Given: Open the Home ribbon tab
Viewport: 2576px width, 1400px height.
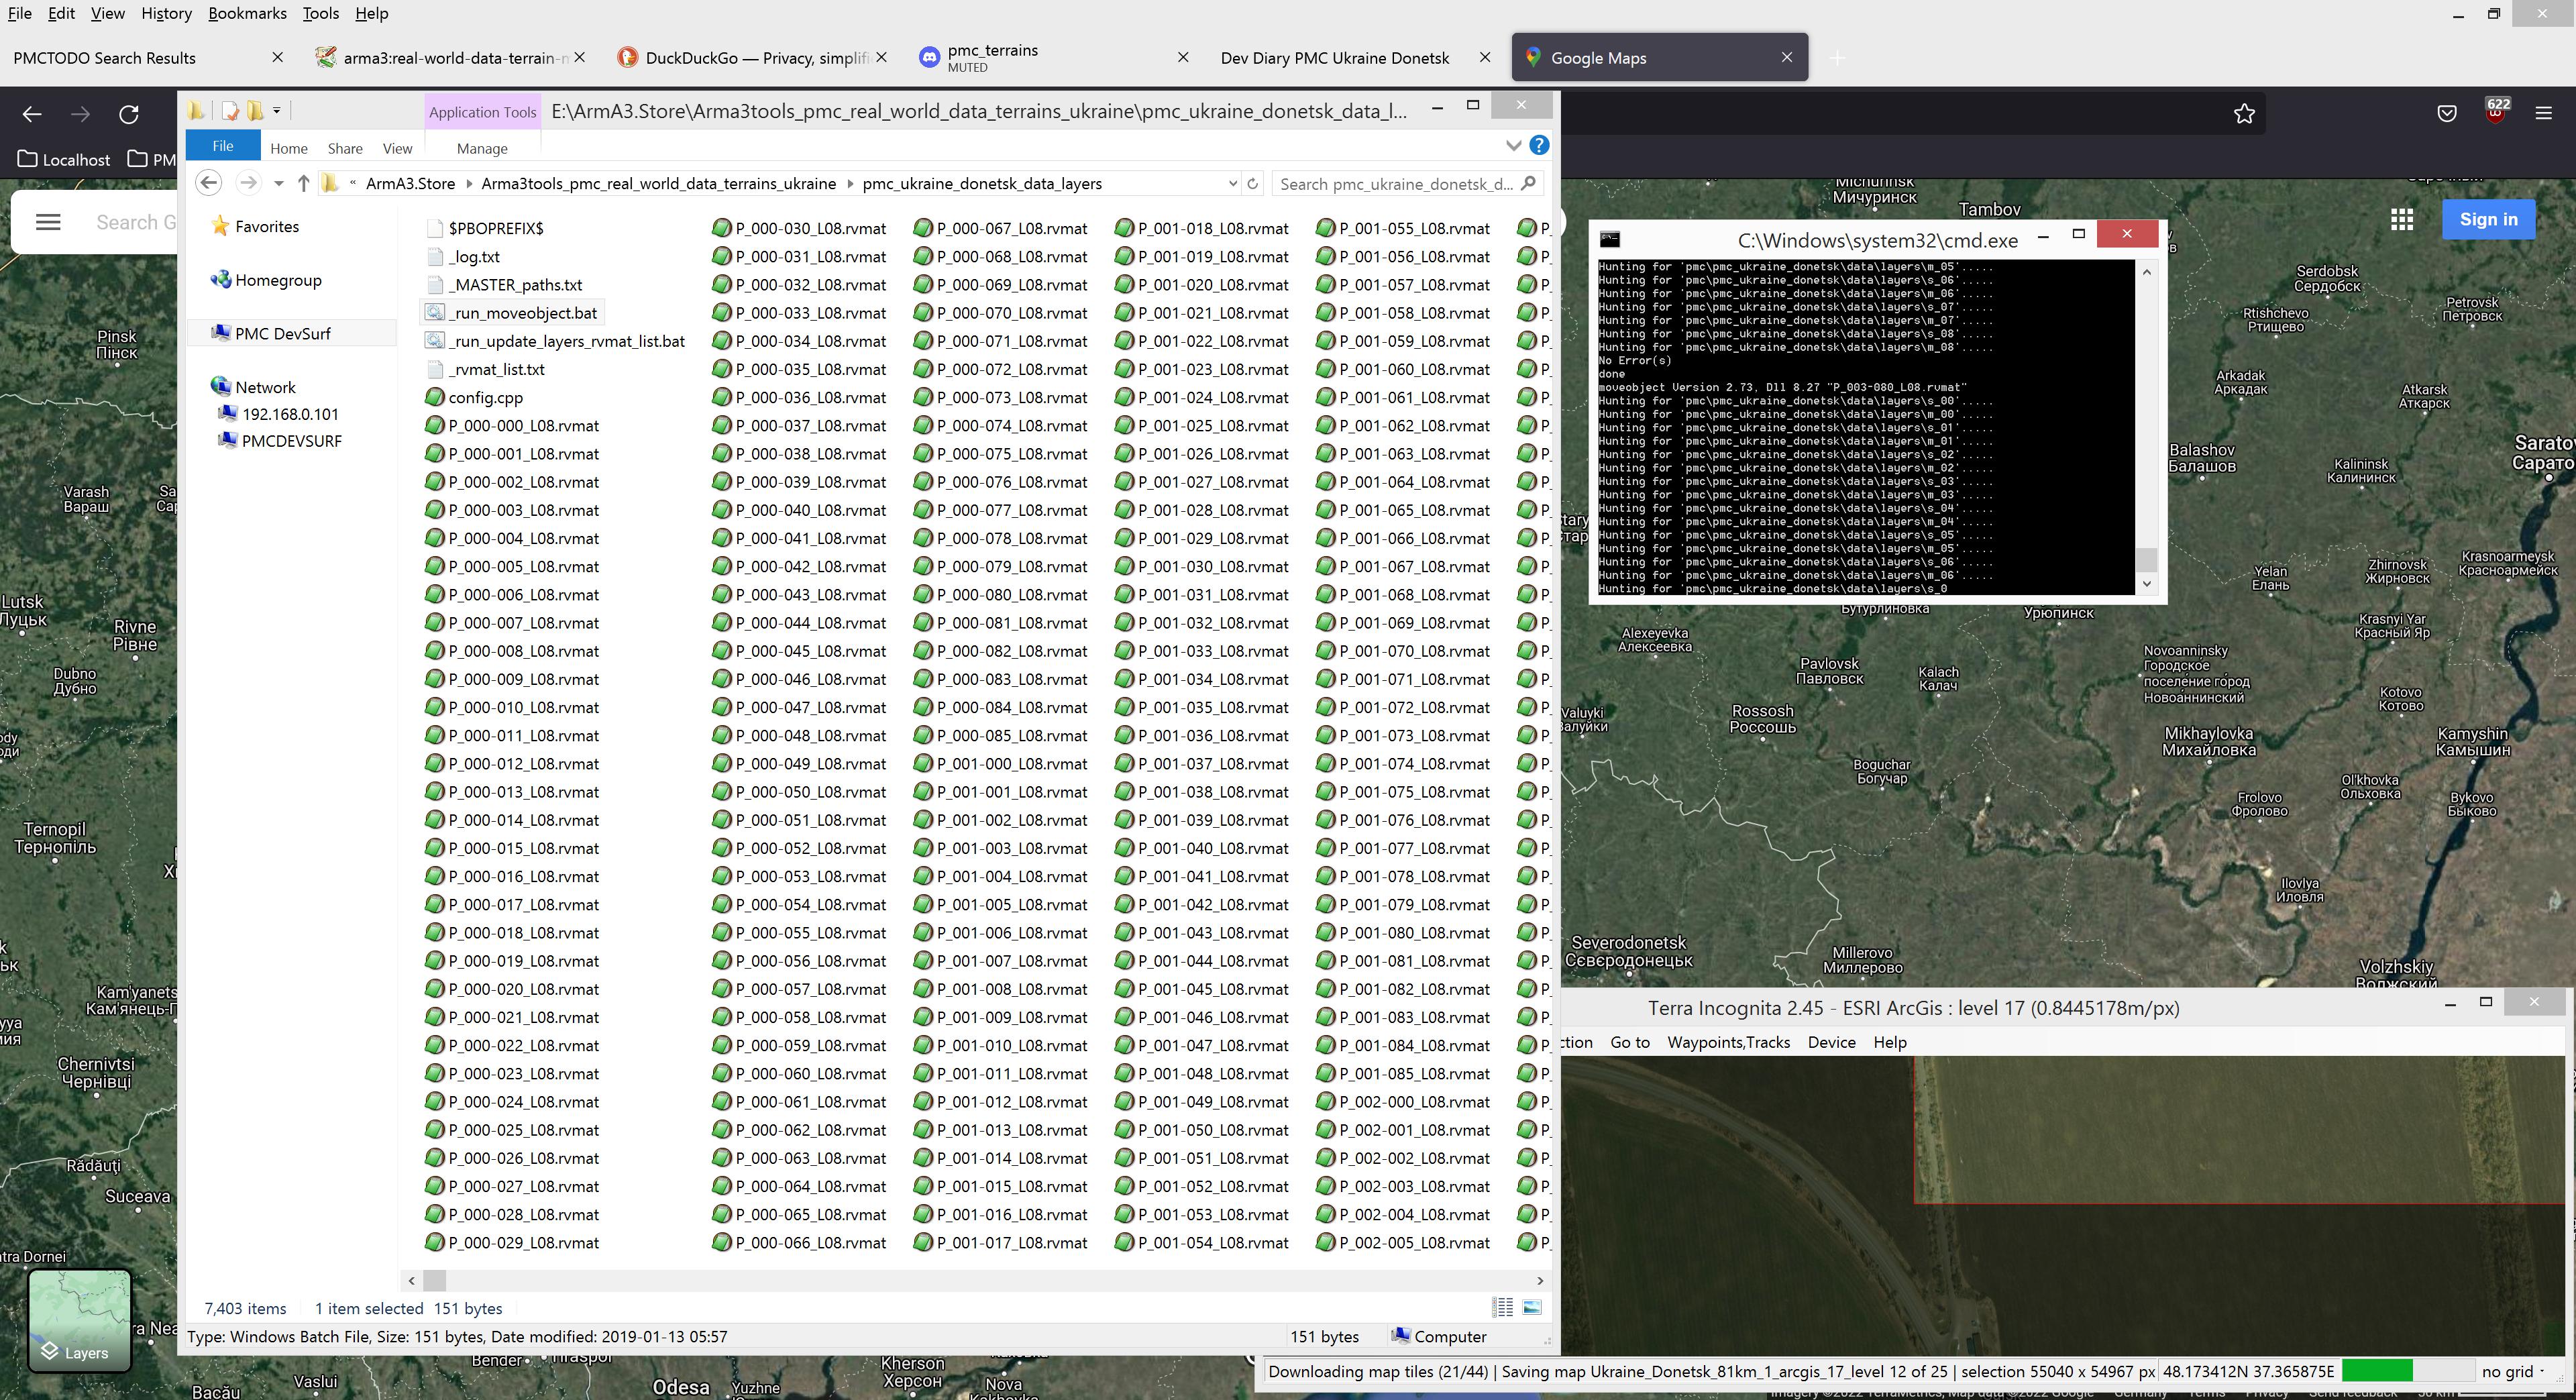Looking at the screenshot, I should click(x=289, y=148).
